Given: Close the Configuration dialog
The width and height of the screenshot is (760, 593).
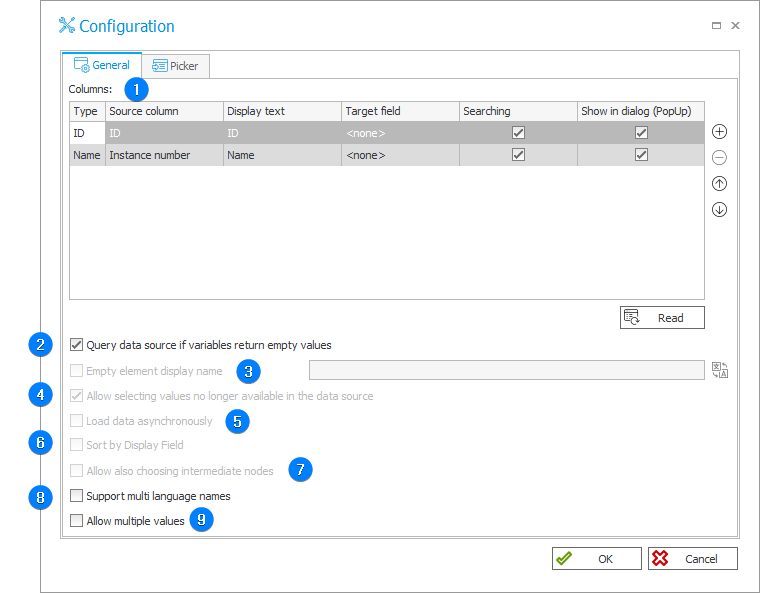Looking at the screenshot, I should [x=735, y=26].
